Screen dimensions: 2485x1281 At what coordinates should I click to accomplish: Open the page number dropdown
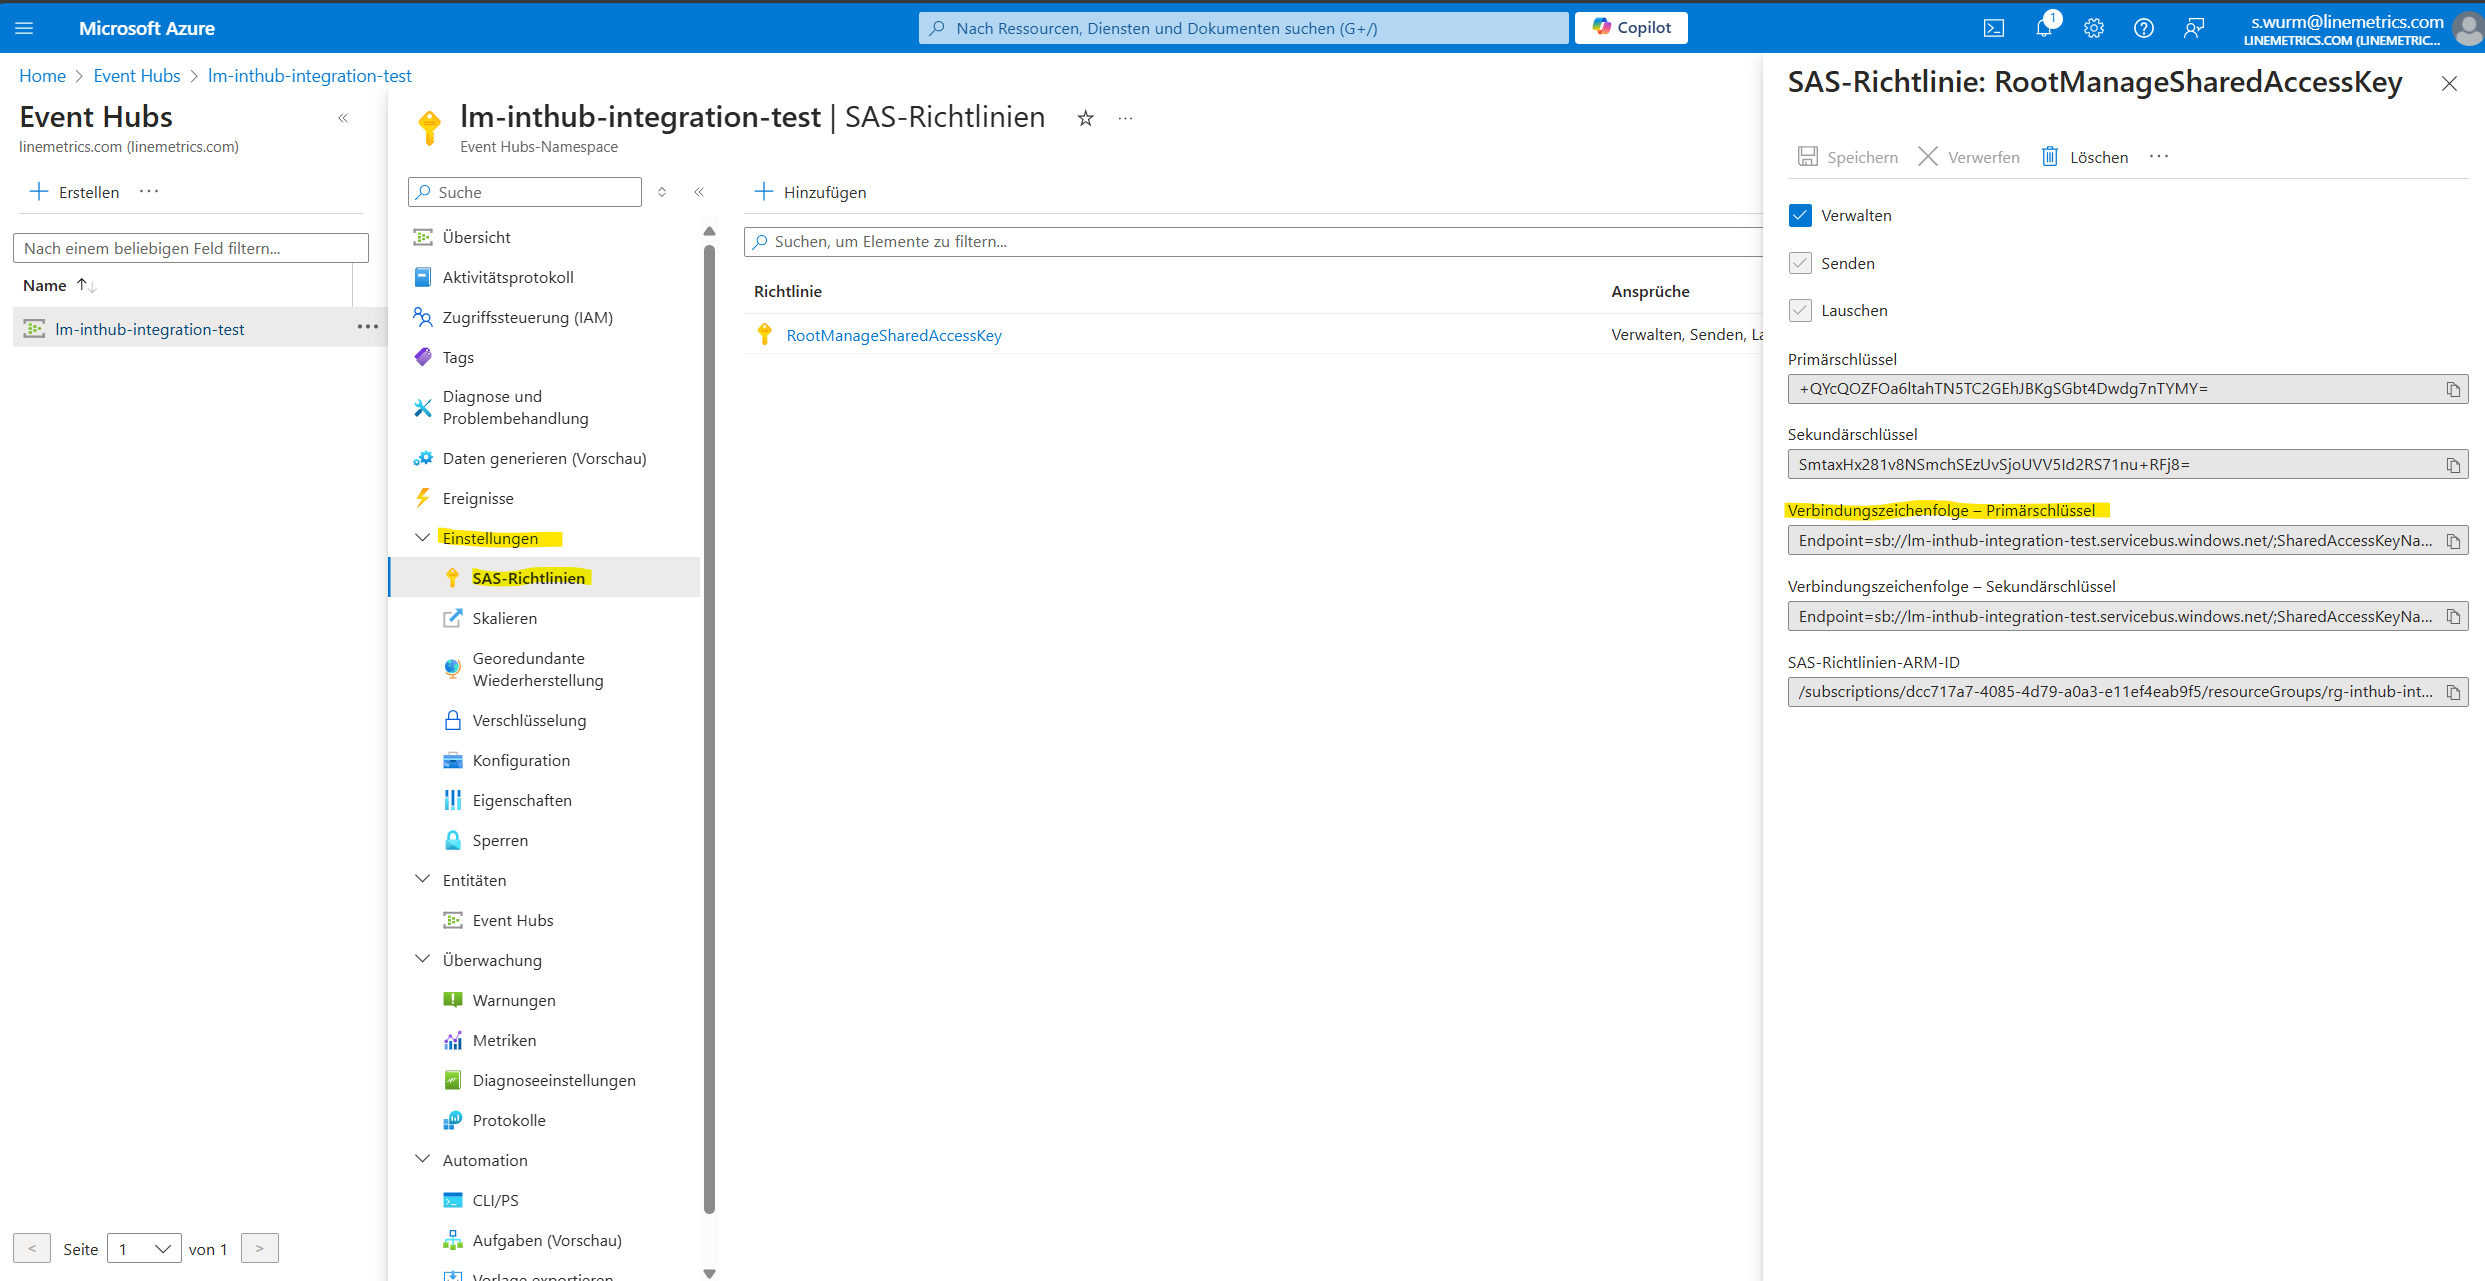point(144,1249)
